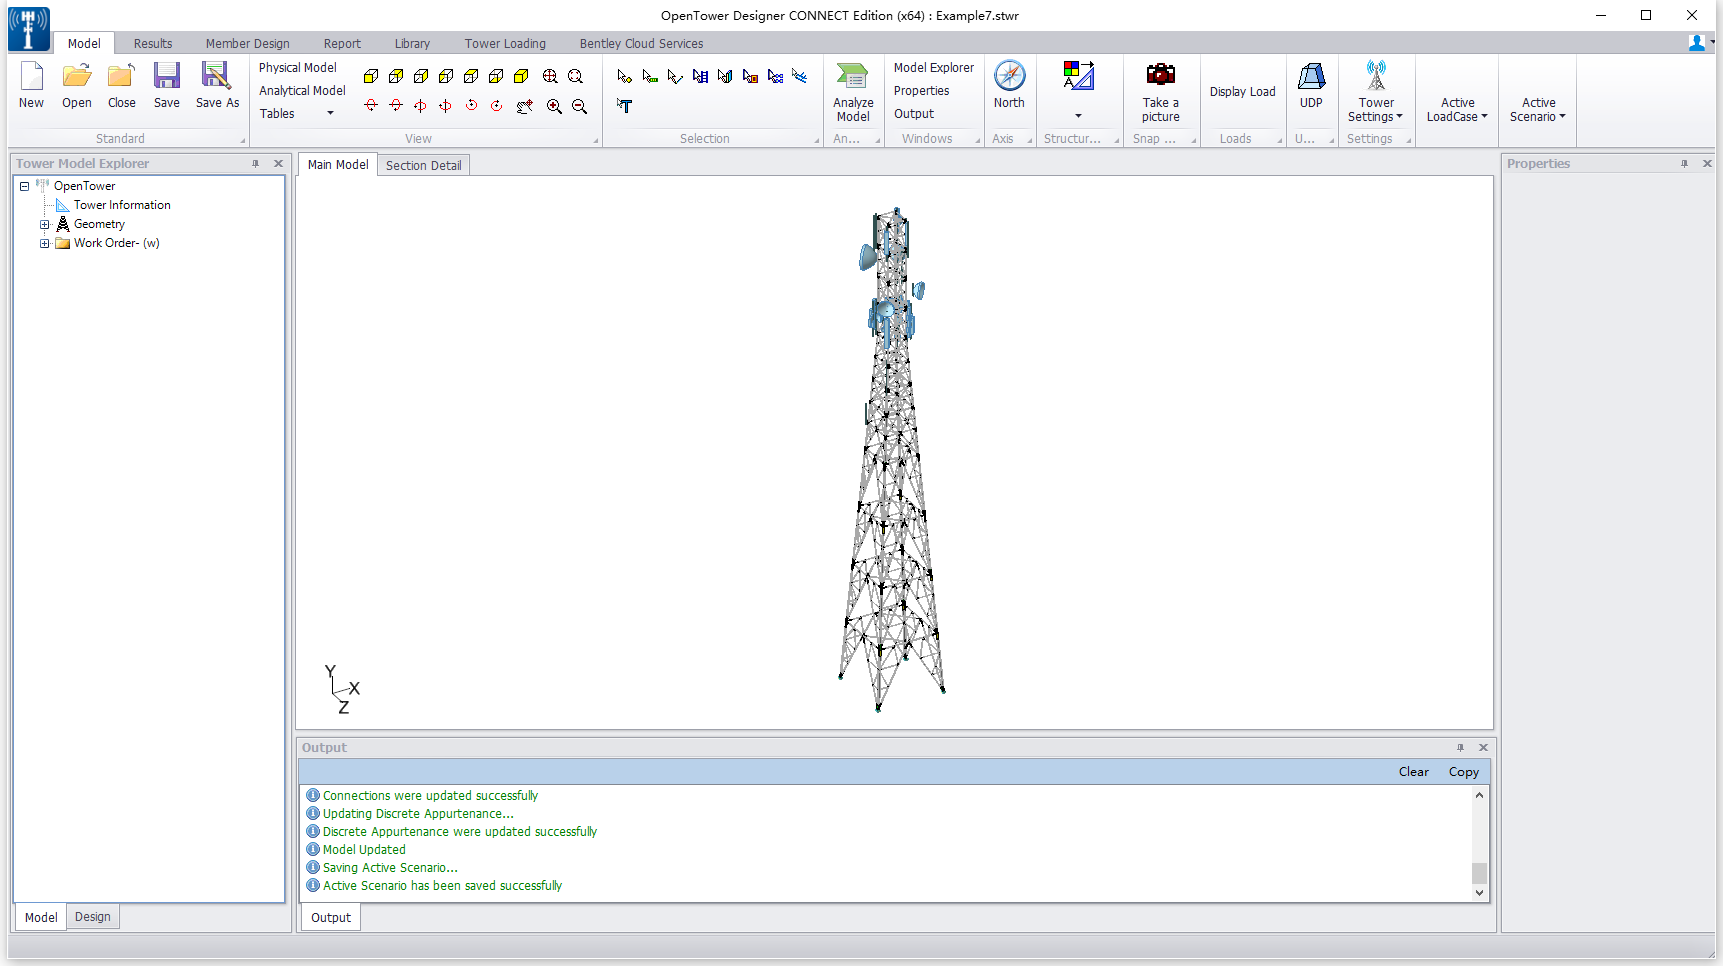Save the model with the Save icon

coord(166,76)
